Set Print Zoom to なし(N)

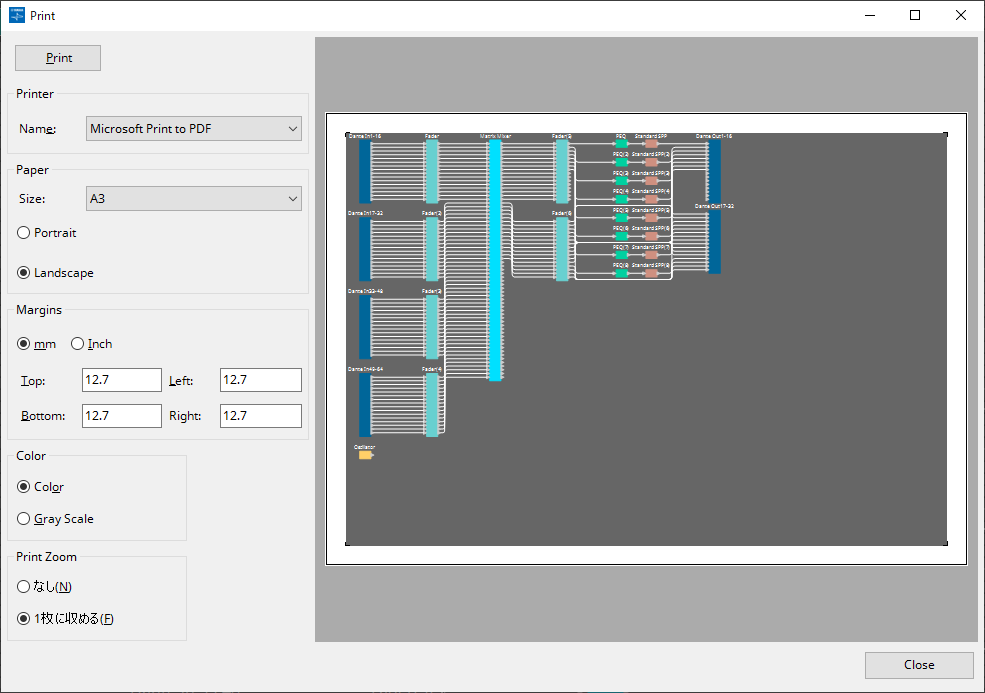coord(24,587)
